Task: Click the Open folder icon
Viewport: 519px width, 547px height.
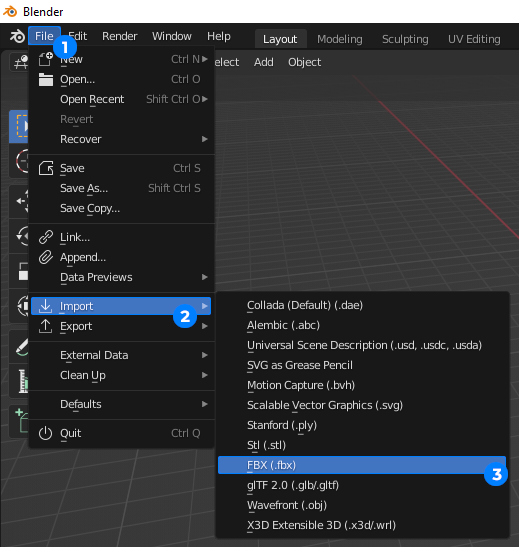Action: pos(46,79)
